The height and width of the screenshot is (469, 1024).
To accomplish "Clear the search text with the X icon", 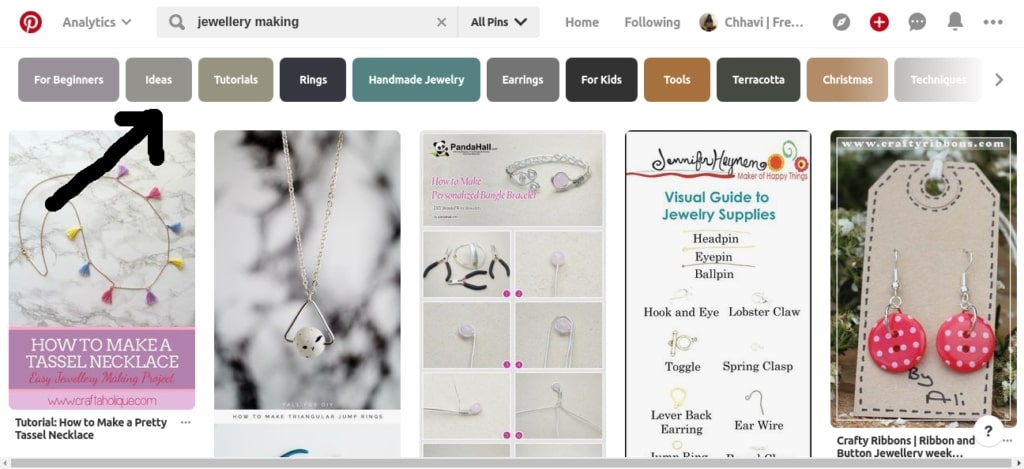I will pos(441,22).
